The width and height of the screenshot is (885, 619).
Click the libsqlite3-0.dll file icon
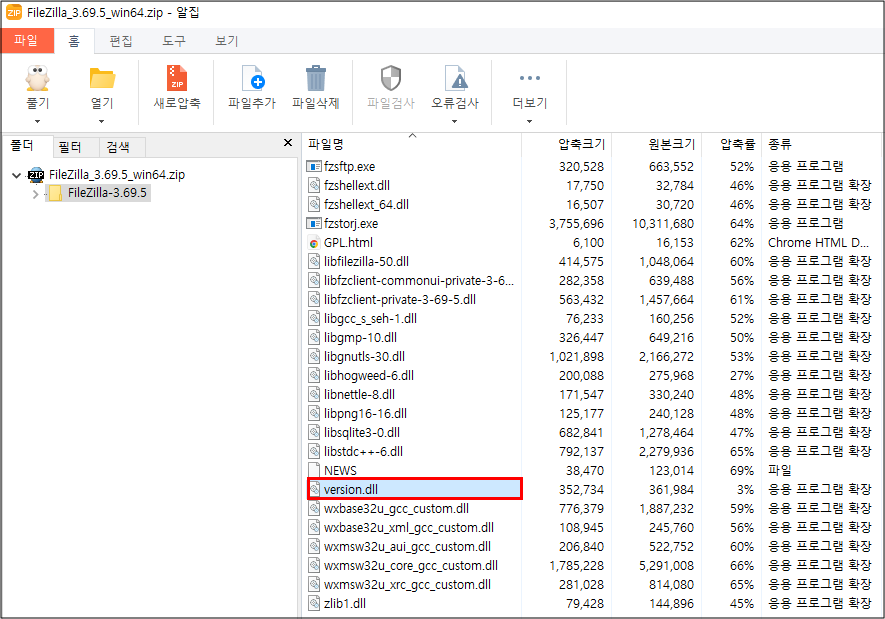coord(314,432)
